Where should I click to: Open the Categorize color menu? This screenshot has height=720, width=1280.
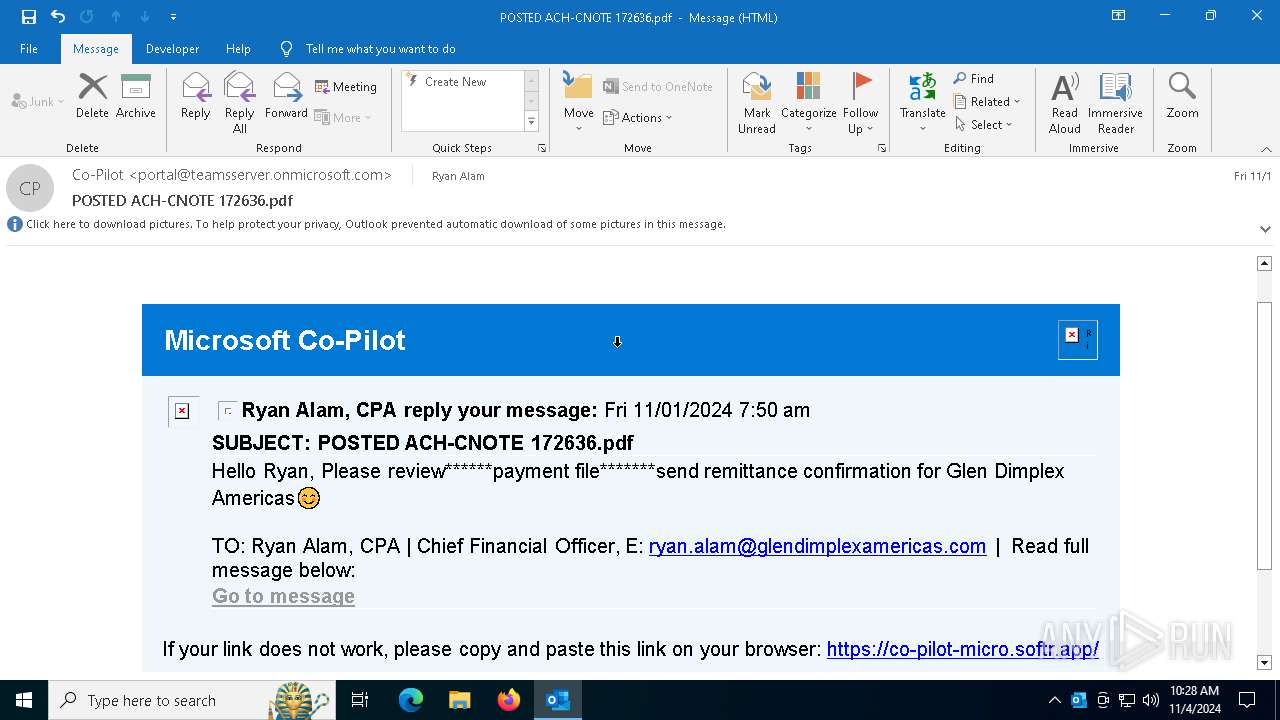809,103
